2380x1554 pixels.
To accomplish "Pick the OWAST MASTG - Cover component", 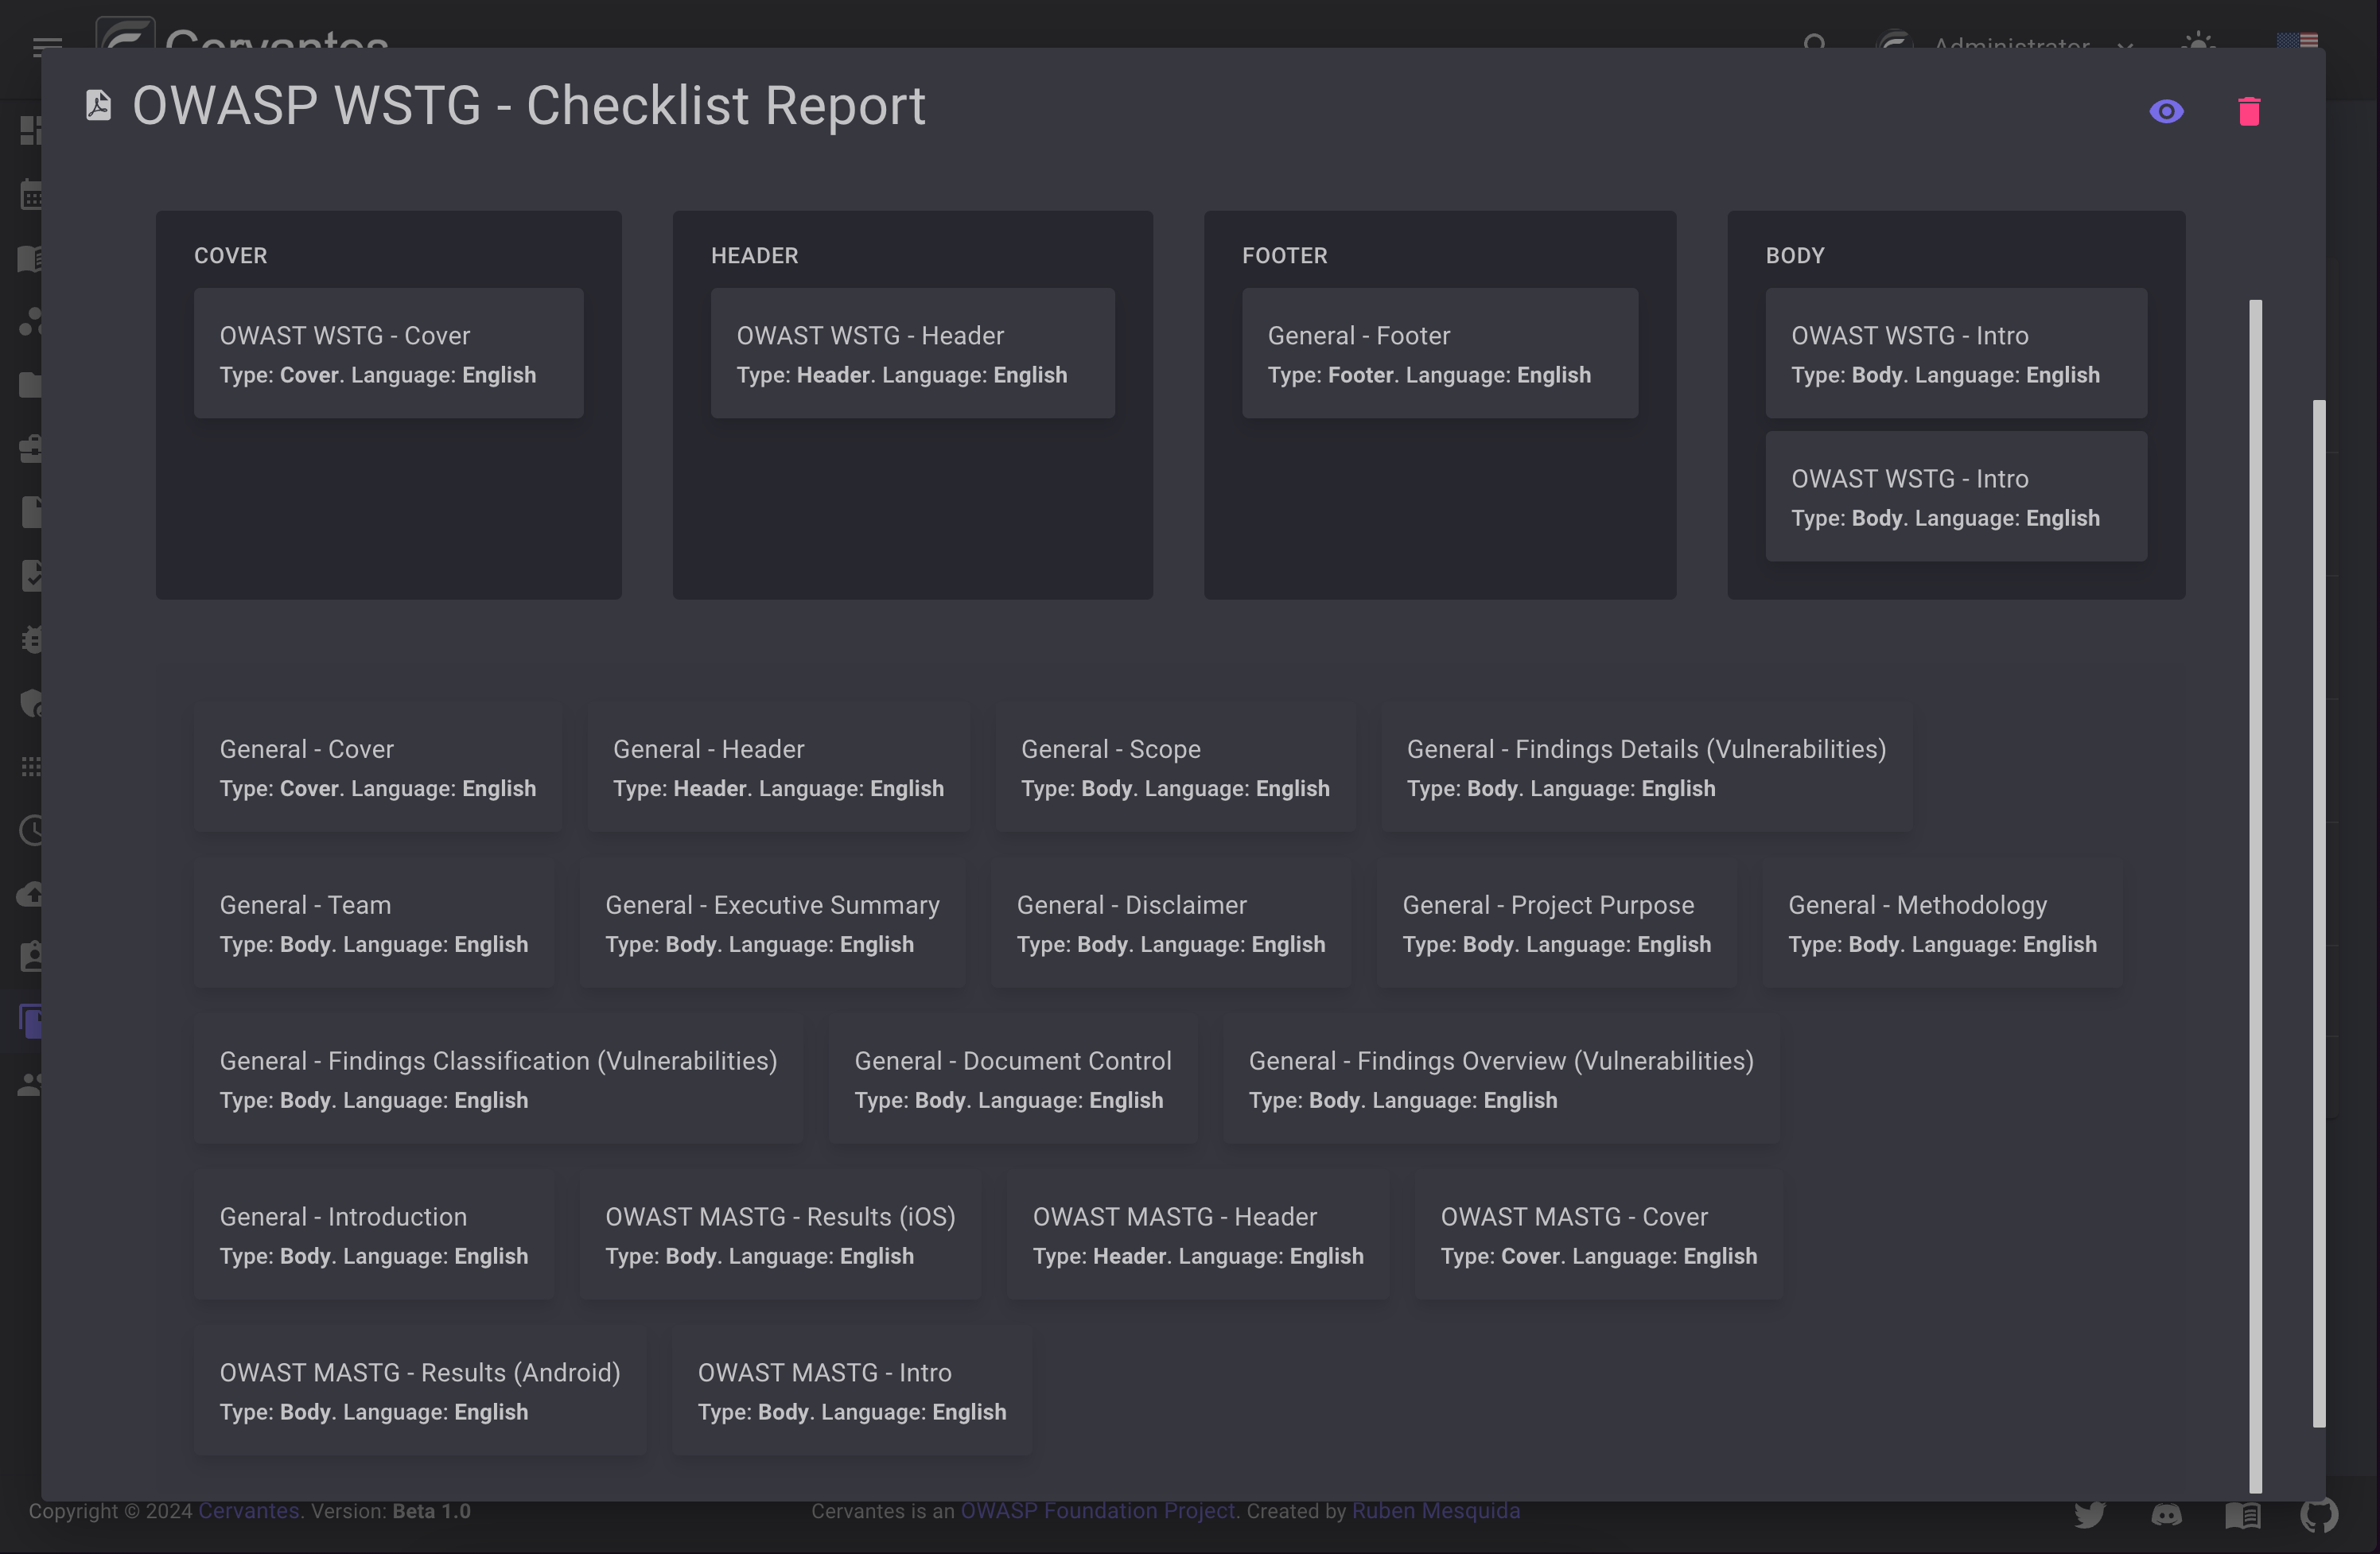I will pos(1598,1235).
